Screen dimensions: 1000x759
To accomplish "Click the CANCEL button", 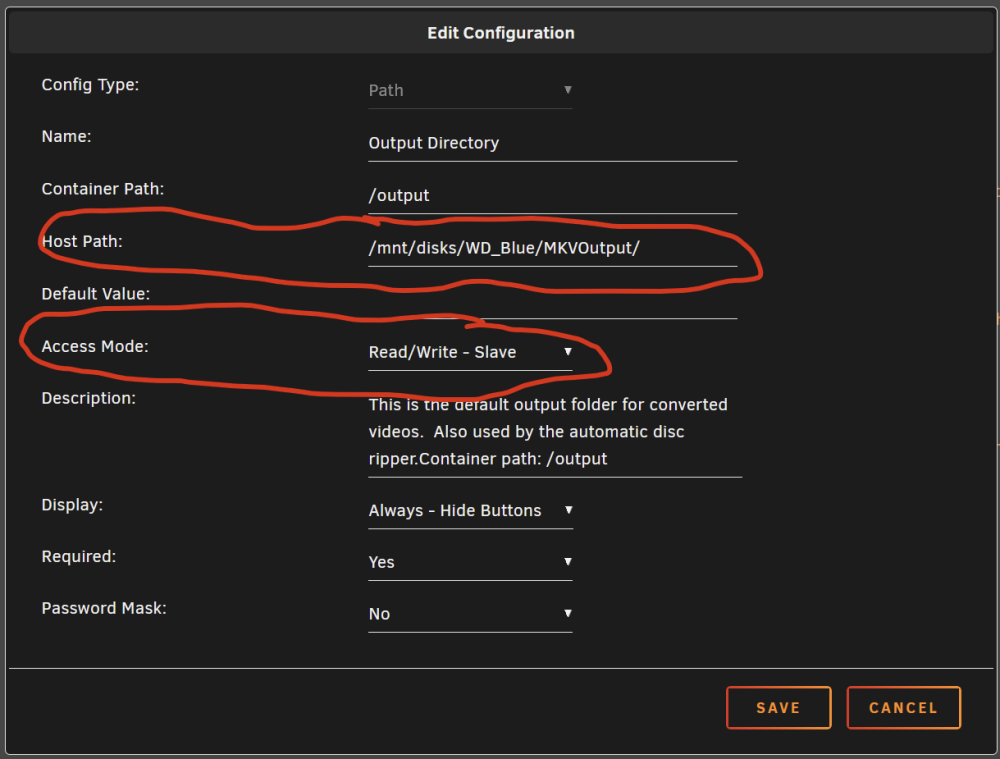I will [x=904, y=708].
